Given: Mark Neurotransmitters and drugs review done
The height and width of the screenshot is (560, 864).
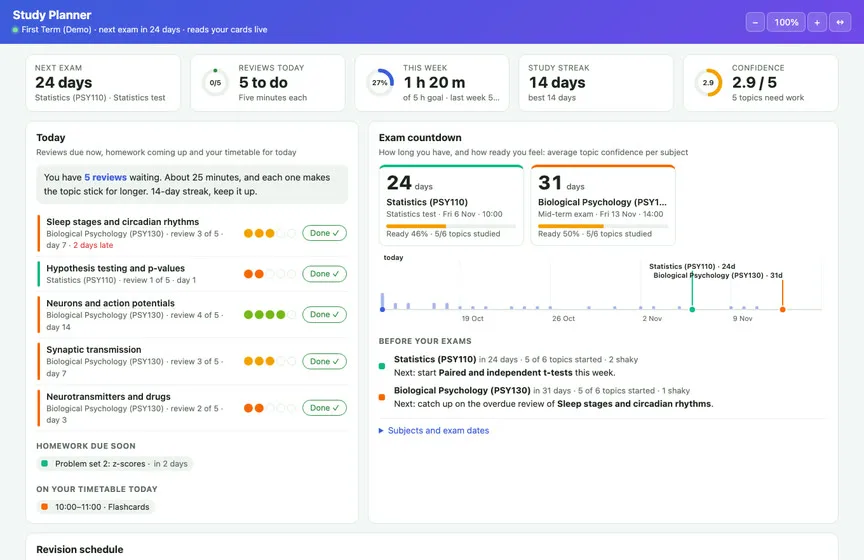Looking at the screenshot, I should pyautogui.click(x=325, y=408).
